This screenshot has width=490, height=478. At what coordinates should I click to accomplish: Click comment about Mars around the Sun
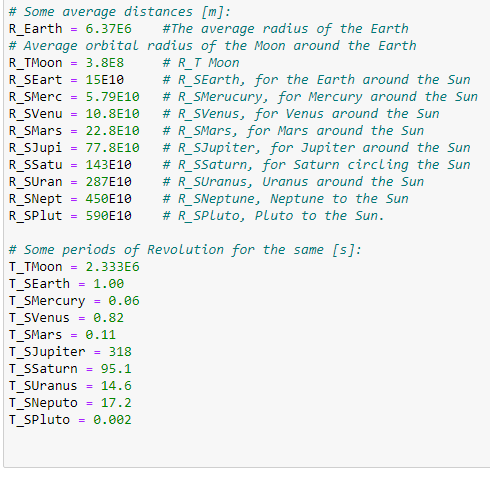(293, 131)
